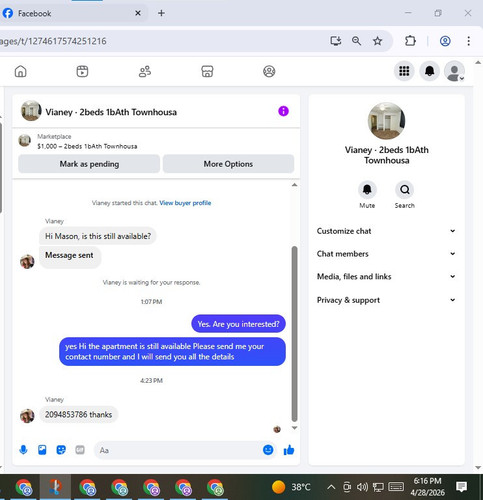This screenshot has height=500, width=483.
Task: Send a thumbs-up like
Action: 289,450
